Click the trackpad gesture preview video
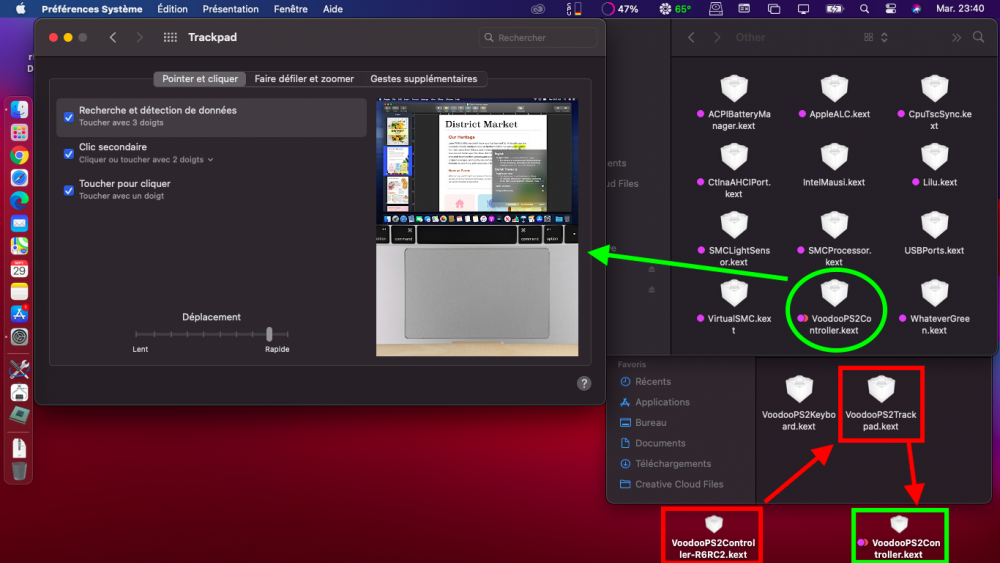The height and width of the screenshot is (563, 1000). point(477,226)
